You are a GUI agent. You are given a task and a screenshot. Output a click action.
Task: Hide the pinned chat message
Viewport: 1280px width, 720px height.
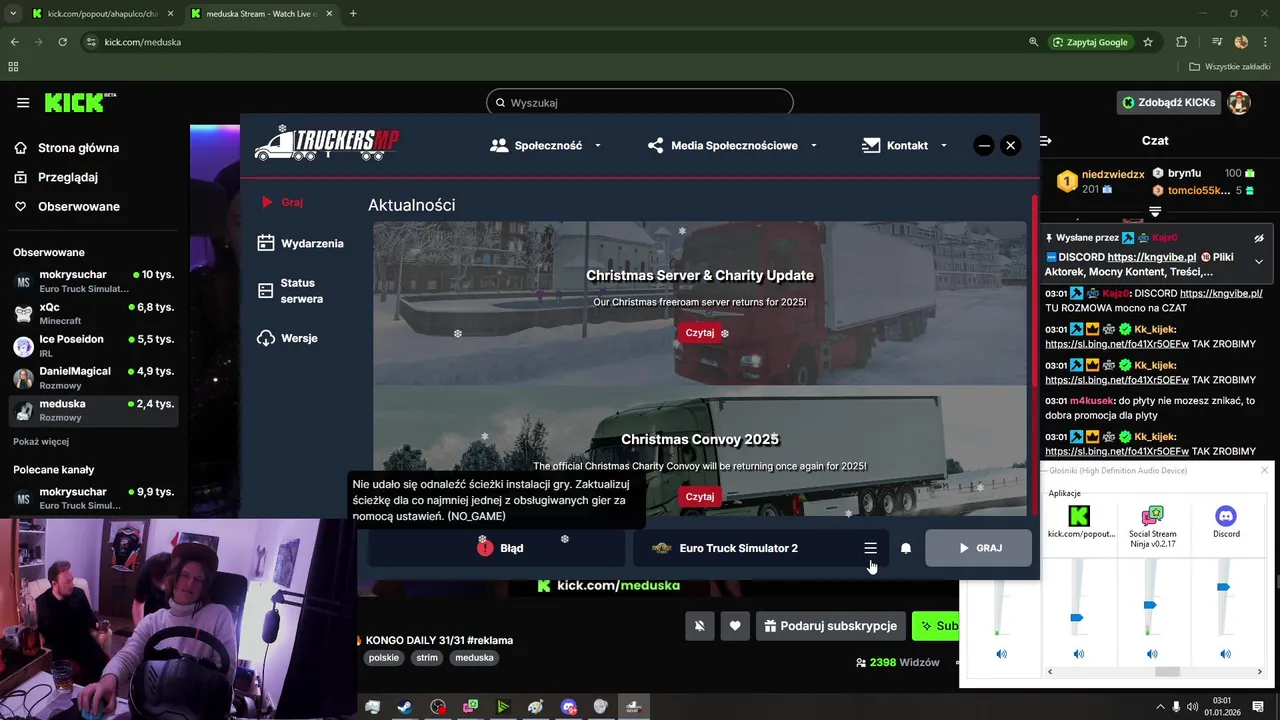[x=1259, y=238]
